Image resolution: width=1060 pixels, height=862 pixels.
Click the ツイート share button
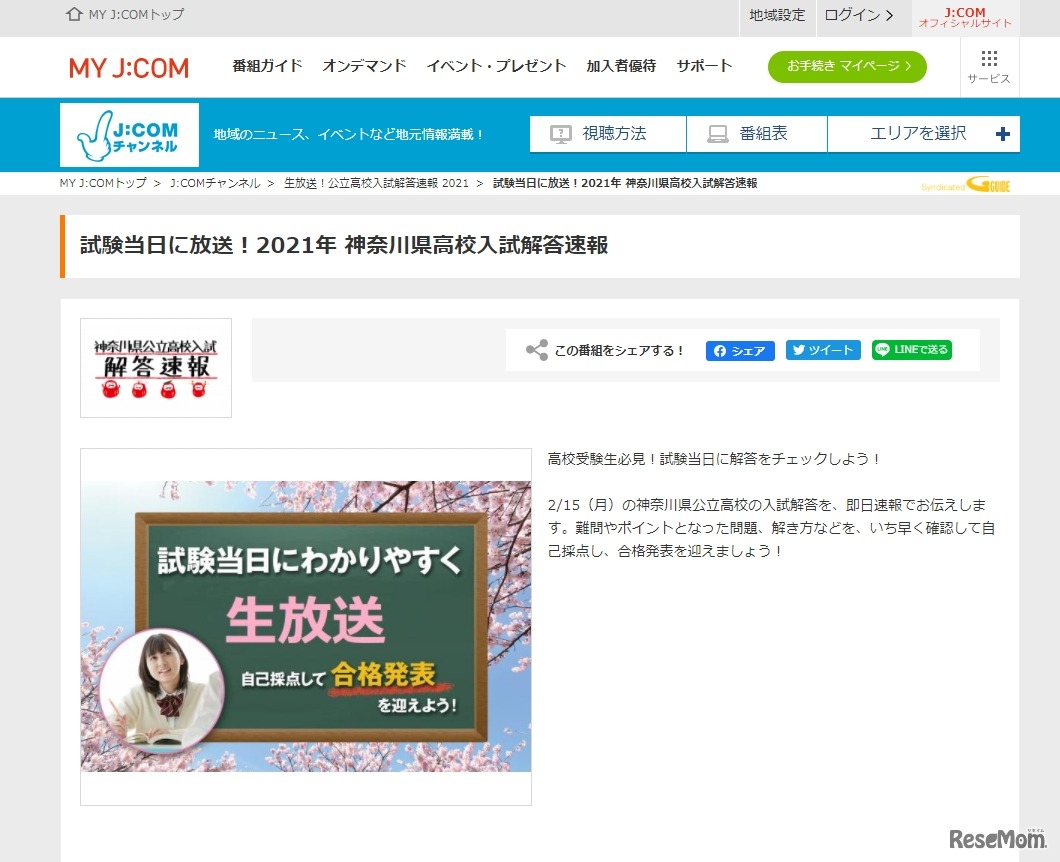(823, 350)
